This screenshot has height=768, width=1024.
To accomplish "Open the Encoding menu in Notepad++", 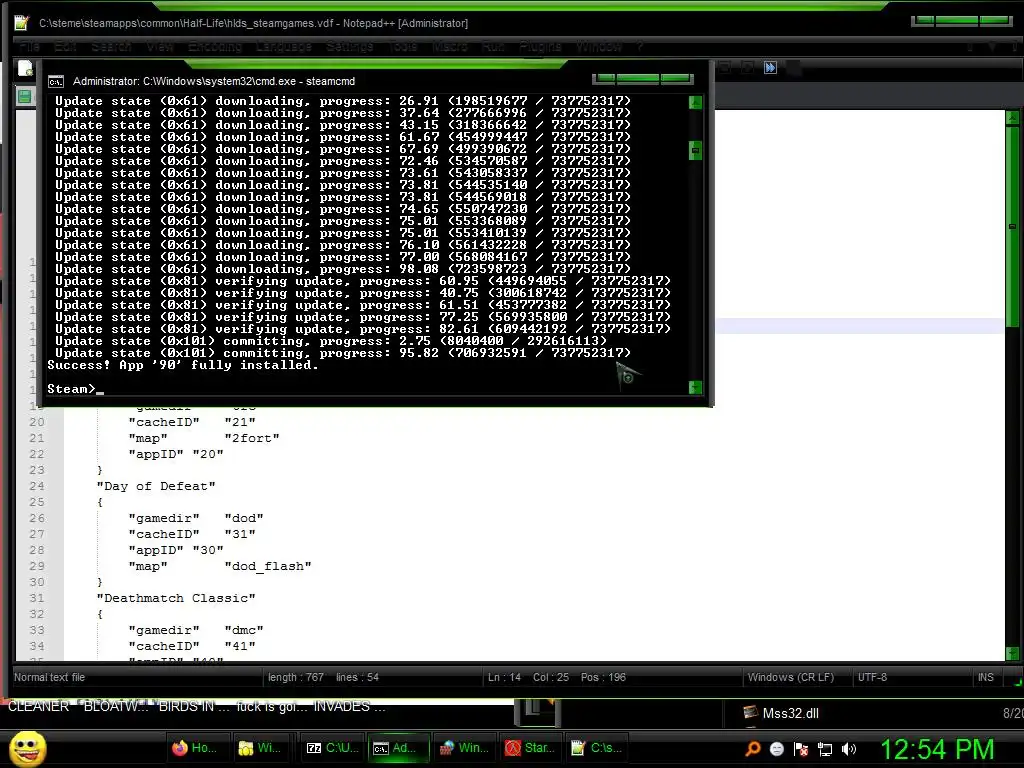I will (215, 46).
